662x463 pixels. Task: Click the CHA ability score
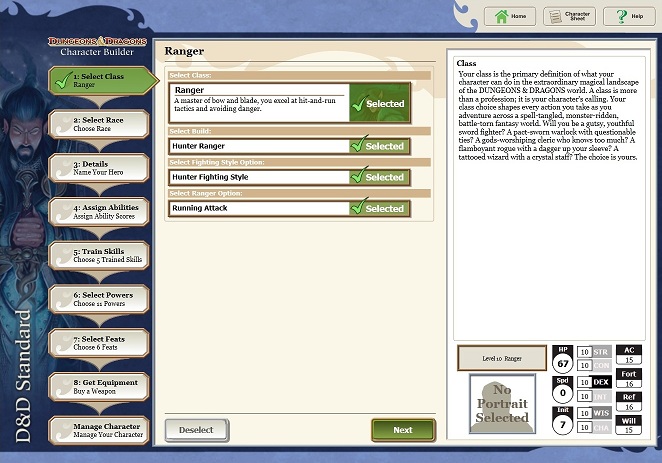tap(594, 428)
